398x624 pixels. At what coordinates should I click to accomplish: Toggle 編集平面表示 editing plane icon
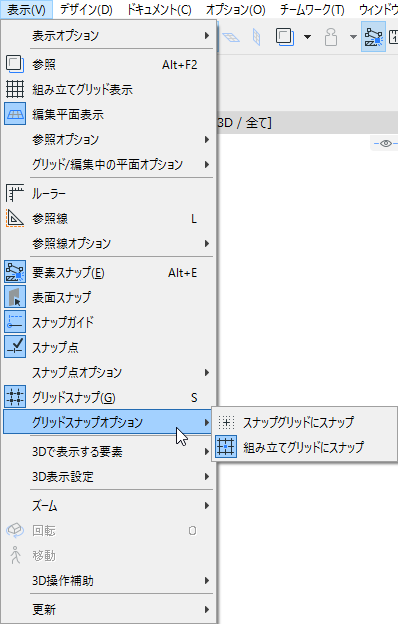(x=15, y=114)
